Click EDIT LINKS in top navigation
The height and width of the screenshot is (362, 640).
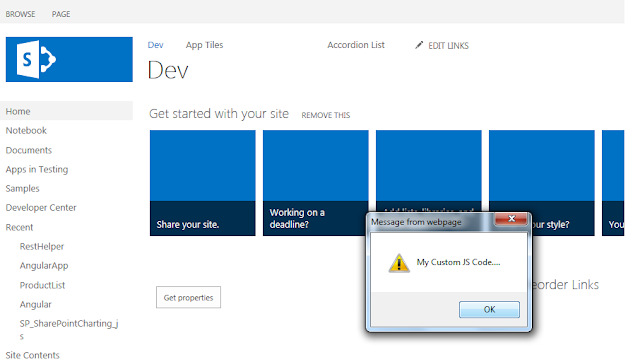click(x=448, y=46)
